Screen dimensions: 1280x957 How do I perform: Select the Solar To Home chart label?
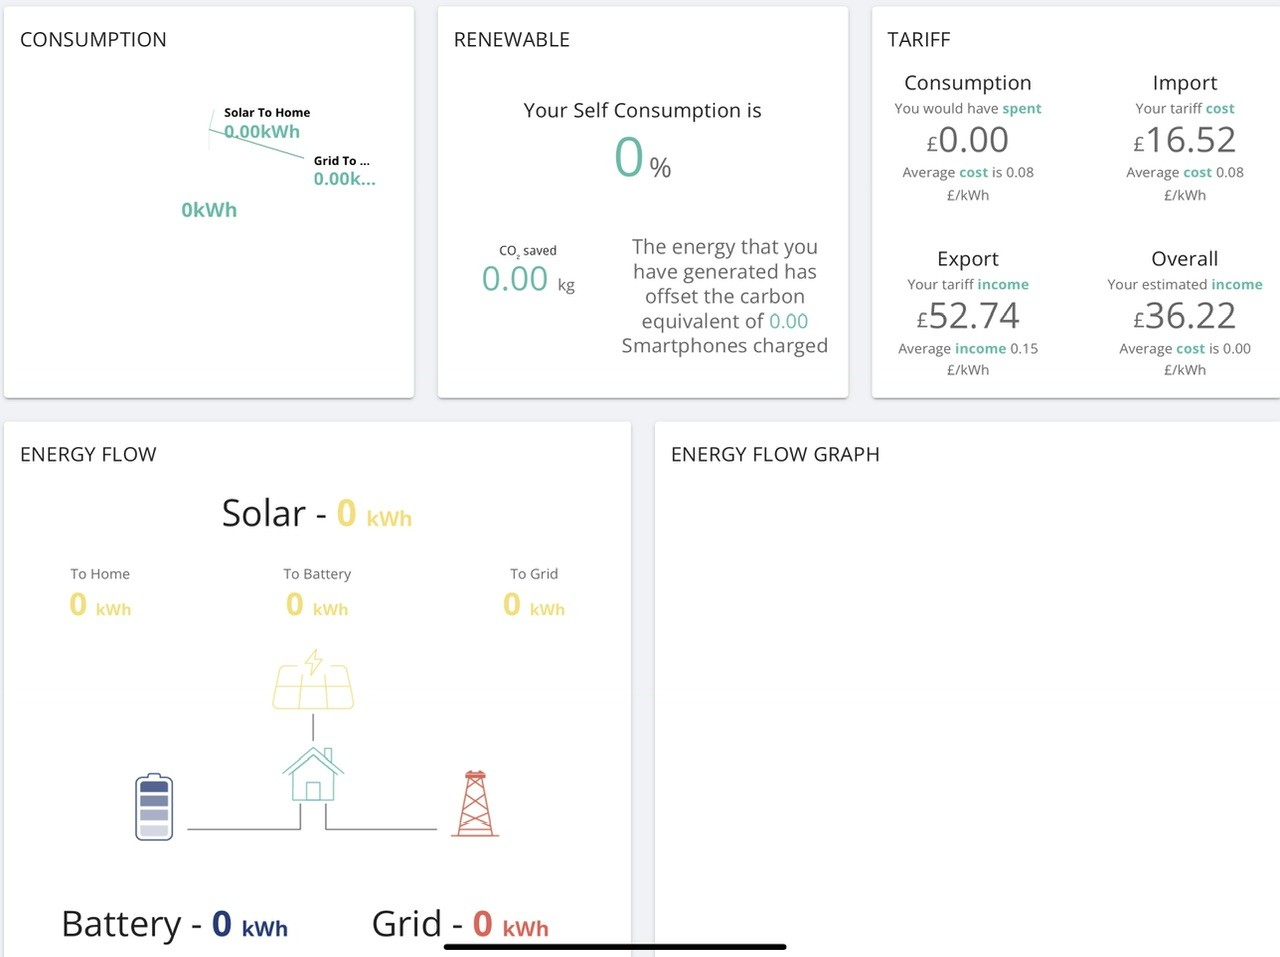click(x=267, y=113)
